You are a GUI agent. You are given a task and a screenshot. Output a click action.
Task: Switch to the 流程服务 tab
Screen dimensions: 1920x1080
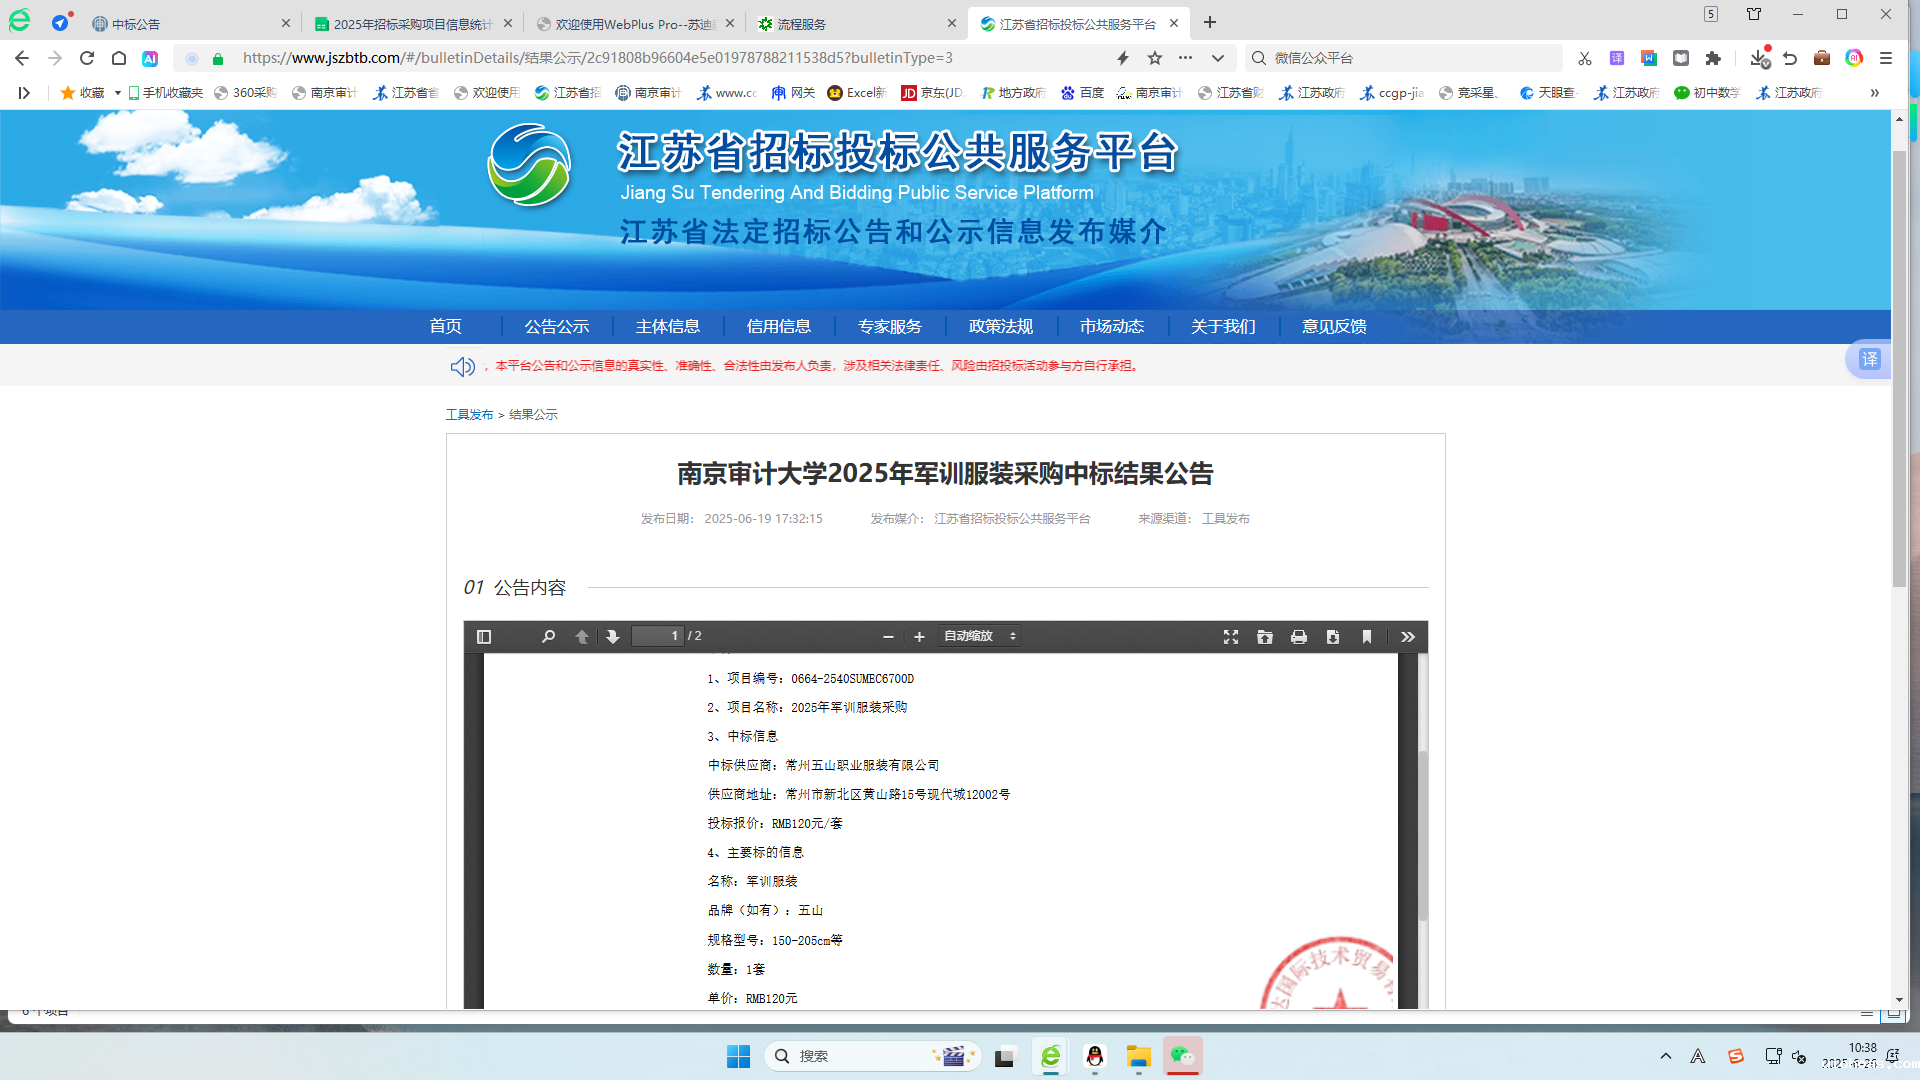coord(856,23)
